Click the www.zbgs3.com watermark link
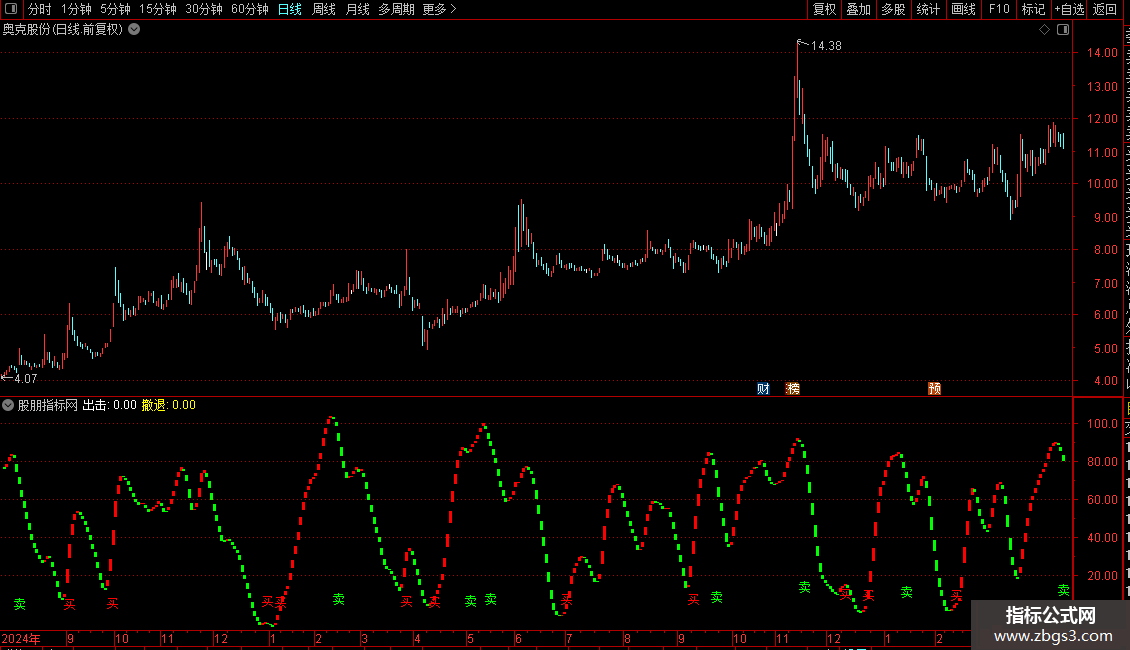Image resolution: width=1130 pixels, height=650 pixels. (1053, 636)
